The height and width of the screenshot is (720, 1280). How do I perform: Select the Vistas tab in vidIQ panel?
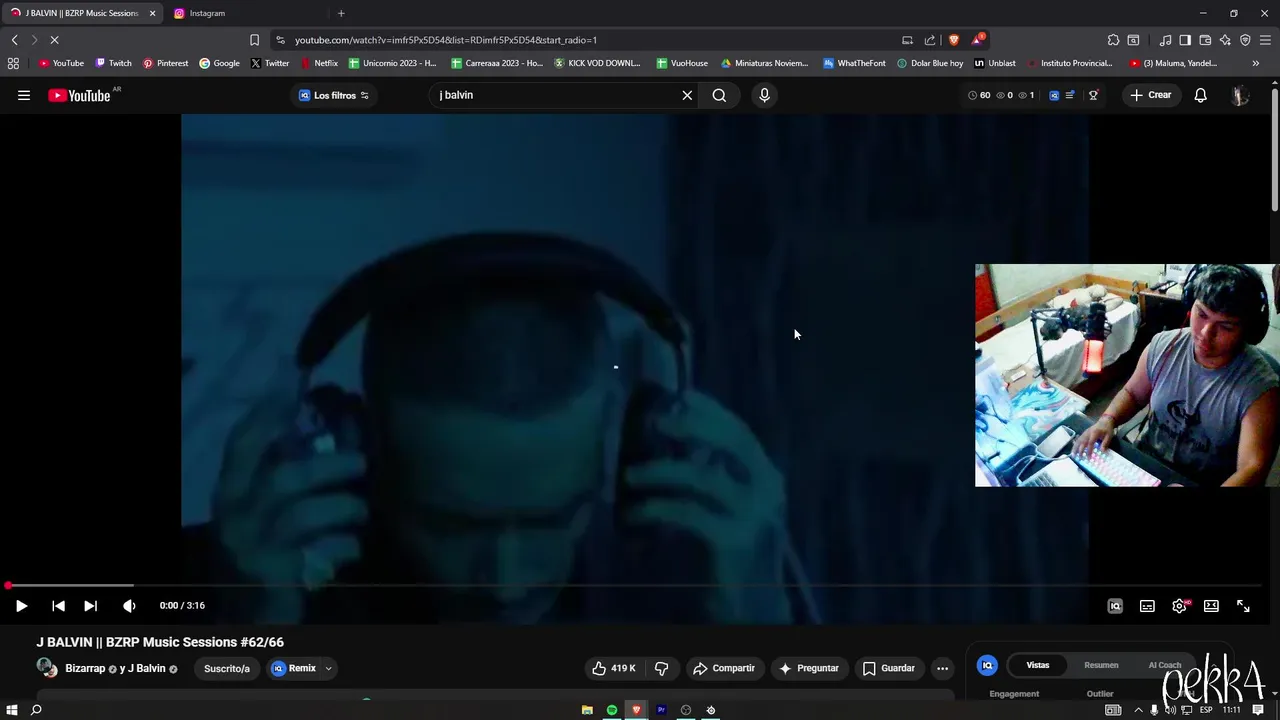(x=1038, y=665)
